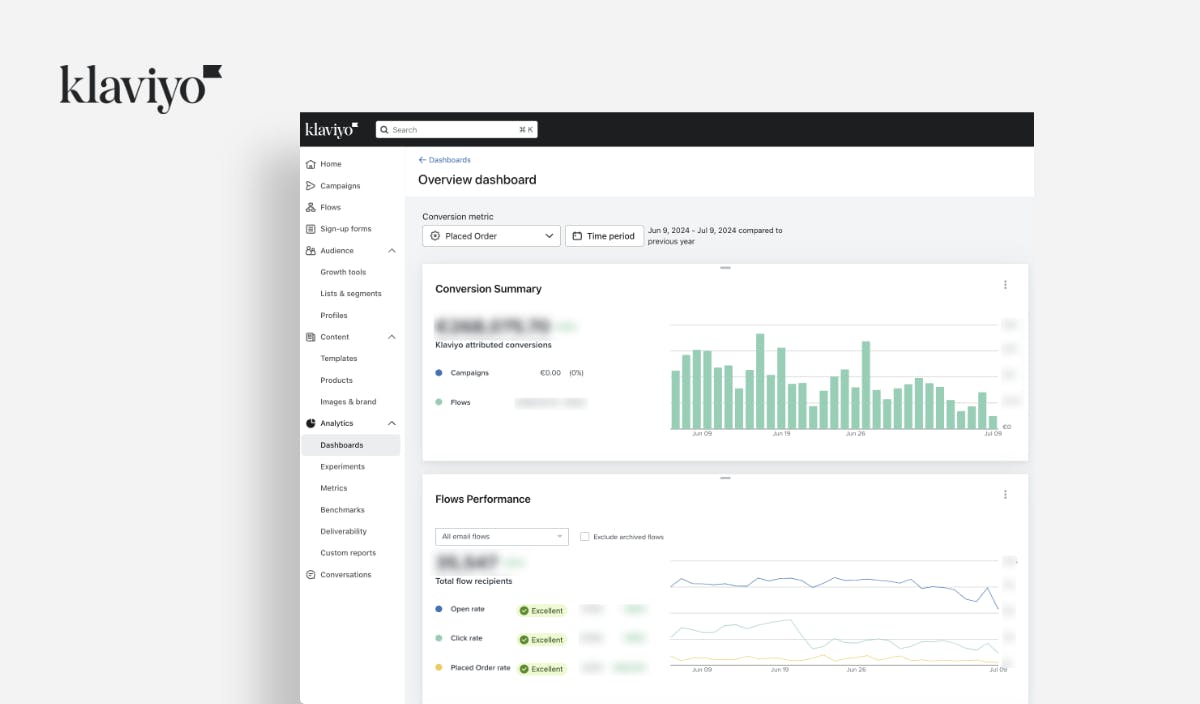Open Profiles under Audience
This screenshot has width=1200, height=704.
pos(334,315)
